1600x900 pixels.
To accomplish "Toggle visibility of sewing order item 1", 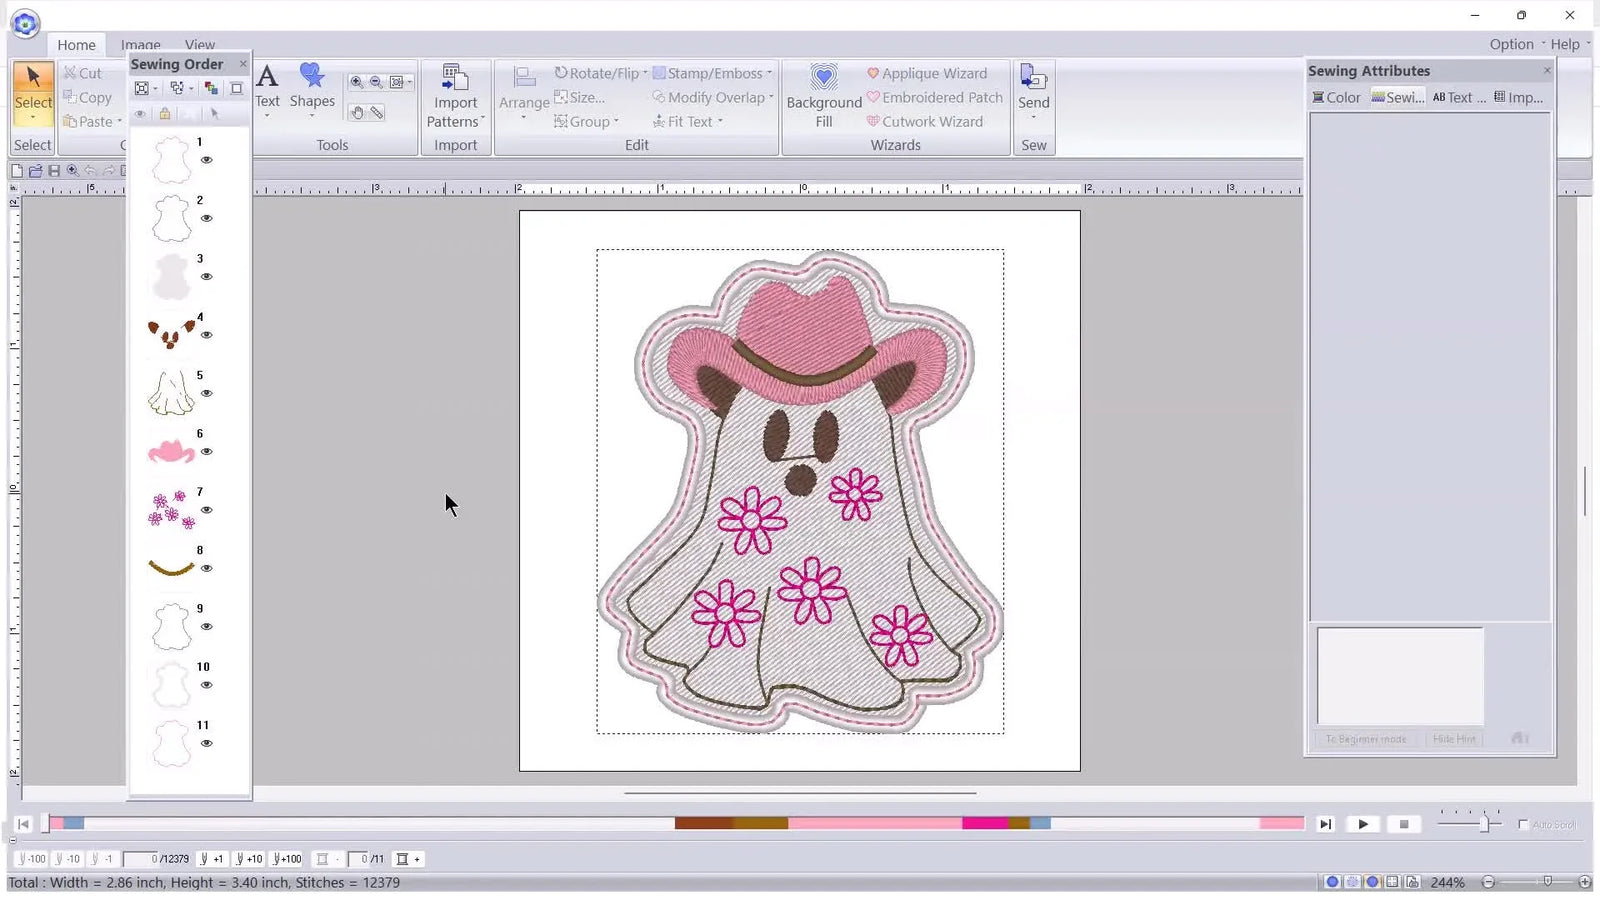I will 206,160.
